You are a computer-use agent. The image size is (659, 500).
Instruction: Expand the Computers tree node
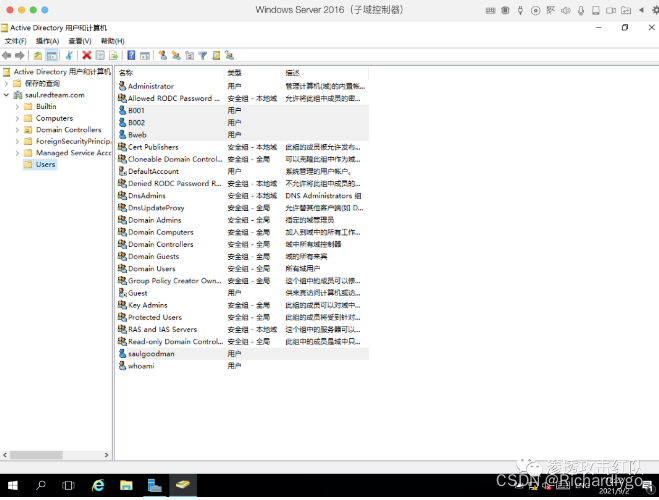tap(17, 118)
